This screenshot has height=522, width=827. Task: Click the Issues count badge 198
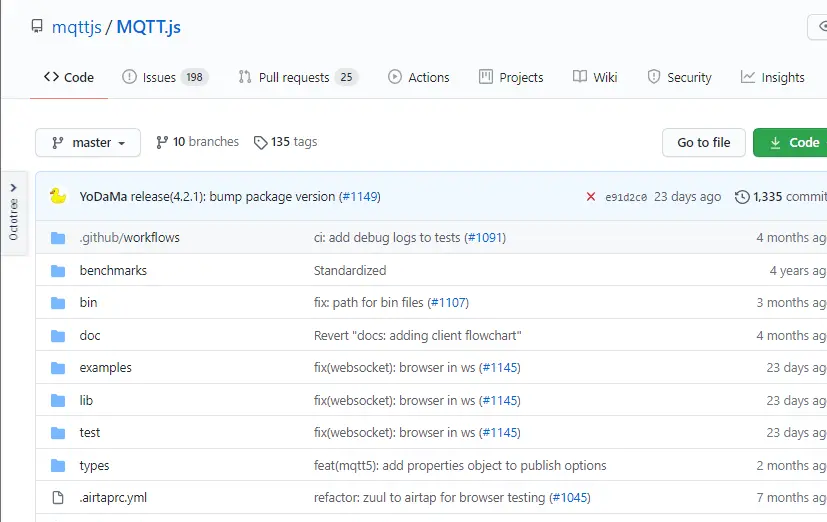pyautogui.click(x=195, y=78)
